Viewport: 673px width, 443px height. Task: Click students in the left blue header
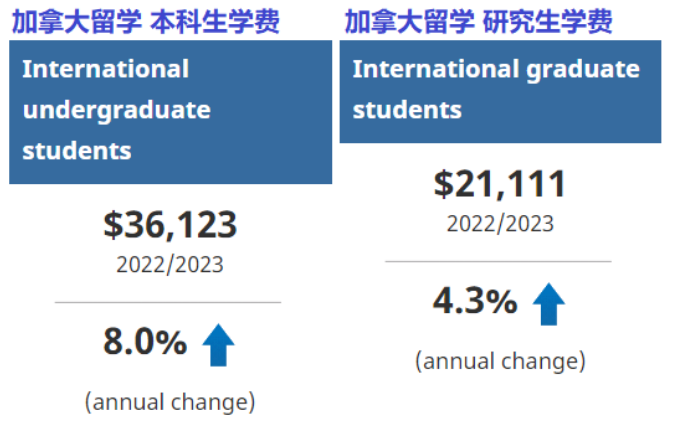pos(77,151)
